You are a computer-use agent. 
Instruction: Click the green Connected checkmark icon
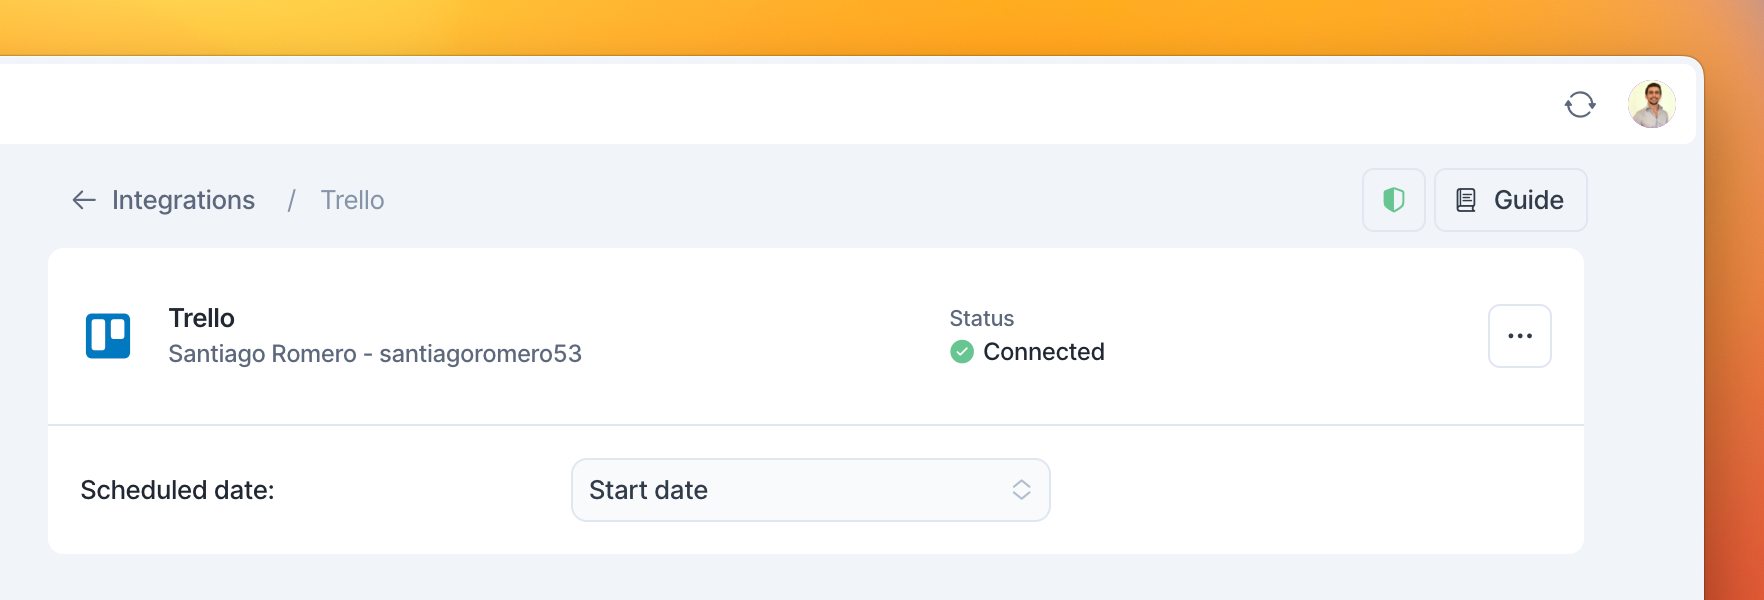(962, 352)
